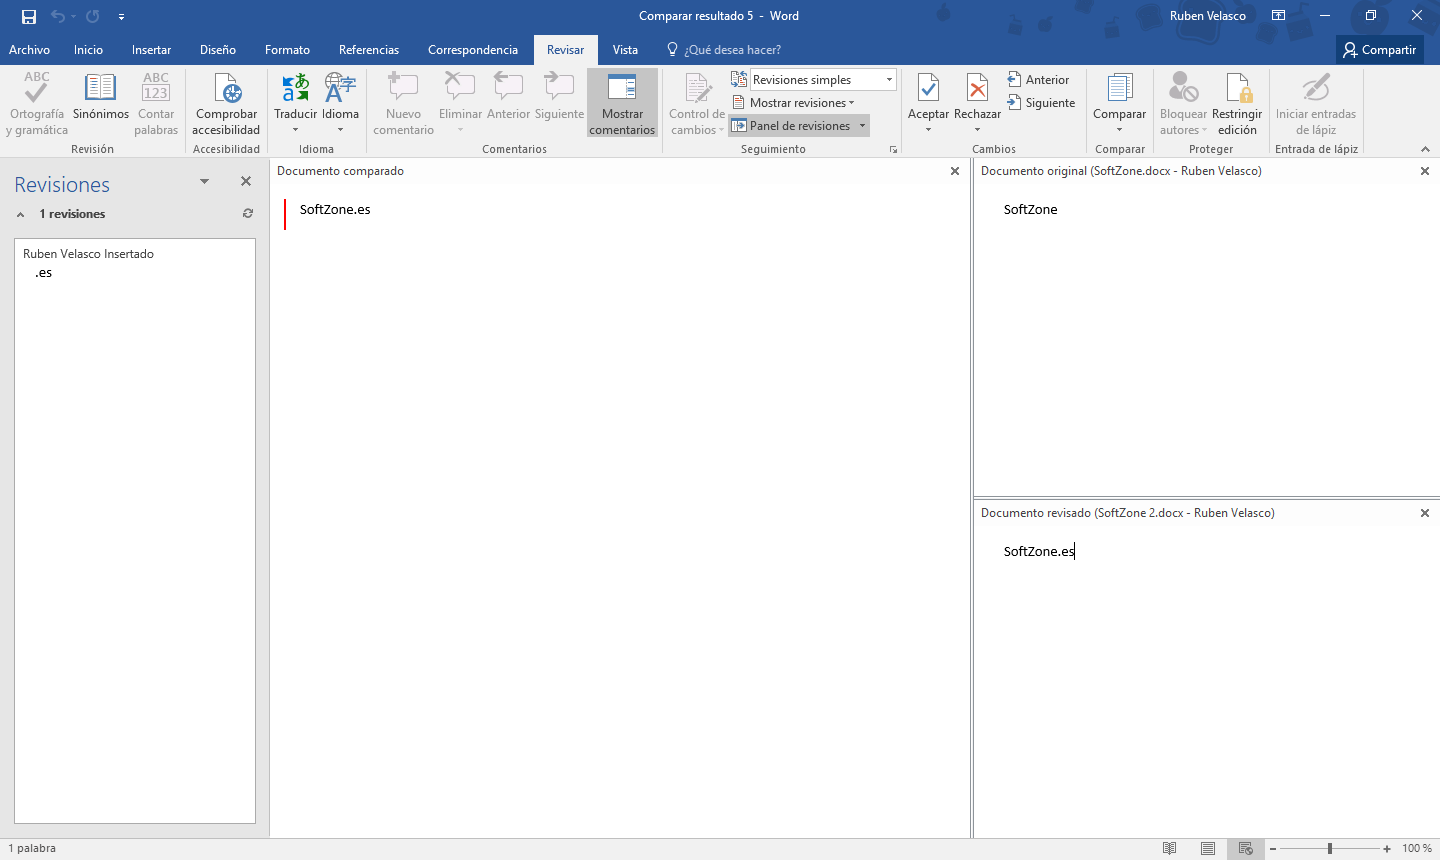Viewport: 1440px width, 860px height.
Task: Collapse the ribbon with the chevron
Action: click(x=1425, y=149)
